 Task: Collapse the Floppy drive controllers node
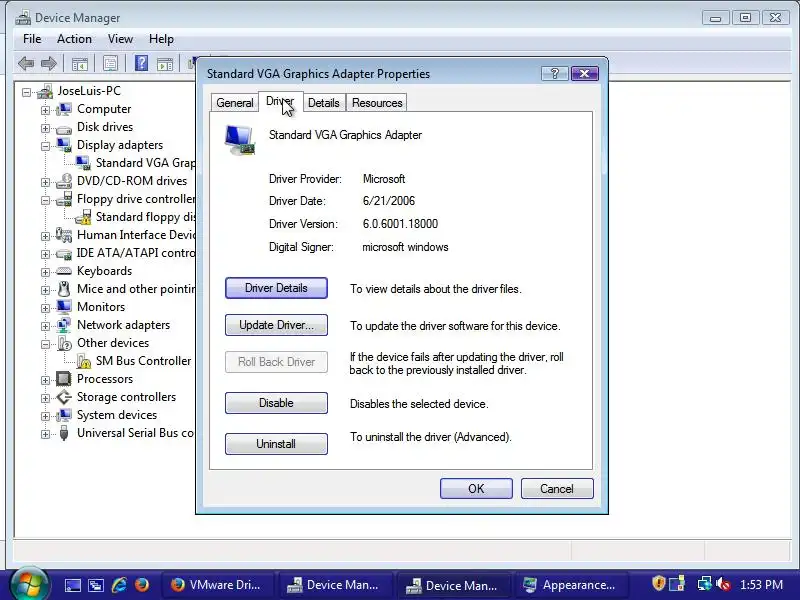tap(45, 201)
